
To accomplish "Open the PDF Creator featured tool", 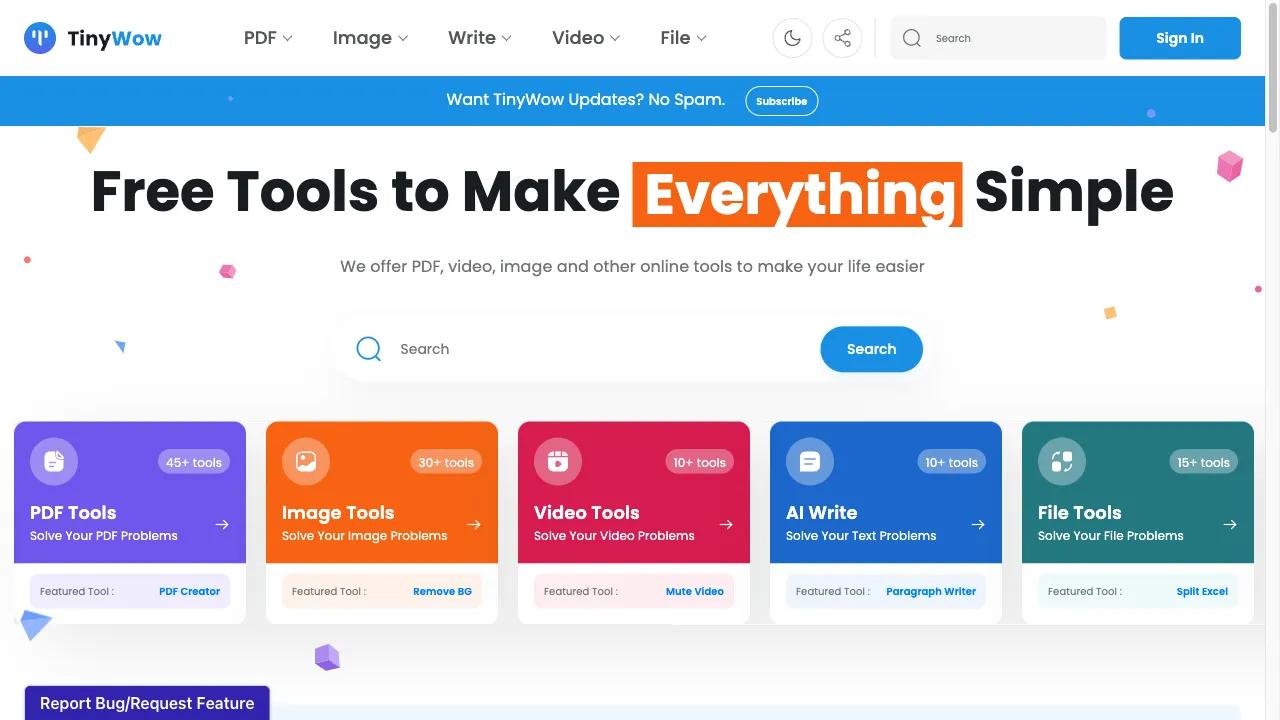I will click(x=189, y=591).
